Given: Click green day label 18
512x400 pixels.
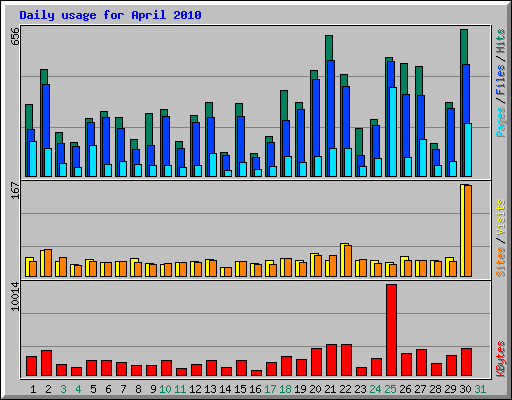Looking at the screenshot, I should coord(285,389).
